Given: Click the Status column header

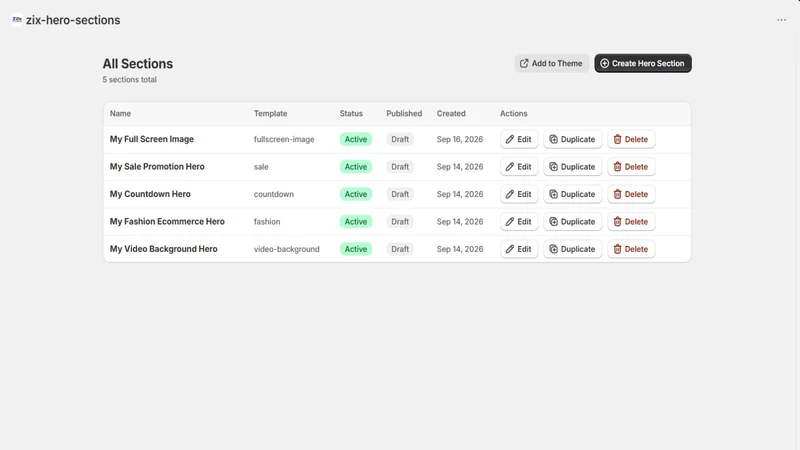Looking at the screenshot, I should click(x=351, y=114).
